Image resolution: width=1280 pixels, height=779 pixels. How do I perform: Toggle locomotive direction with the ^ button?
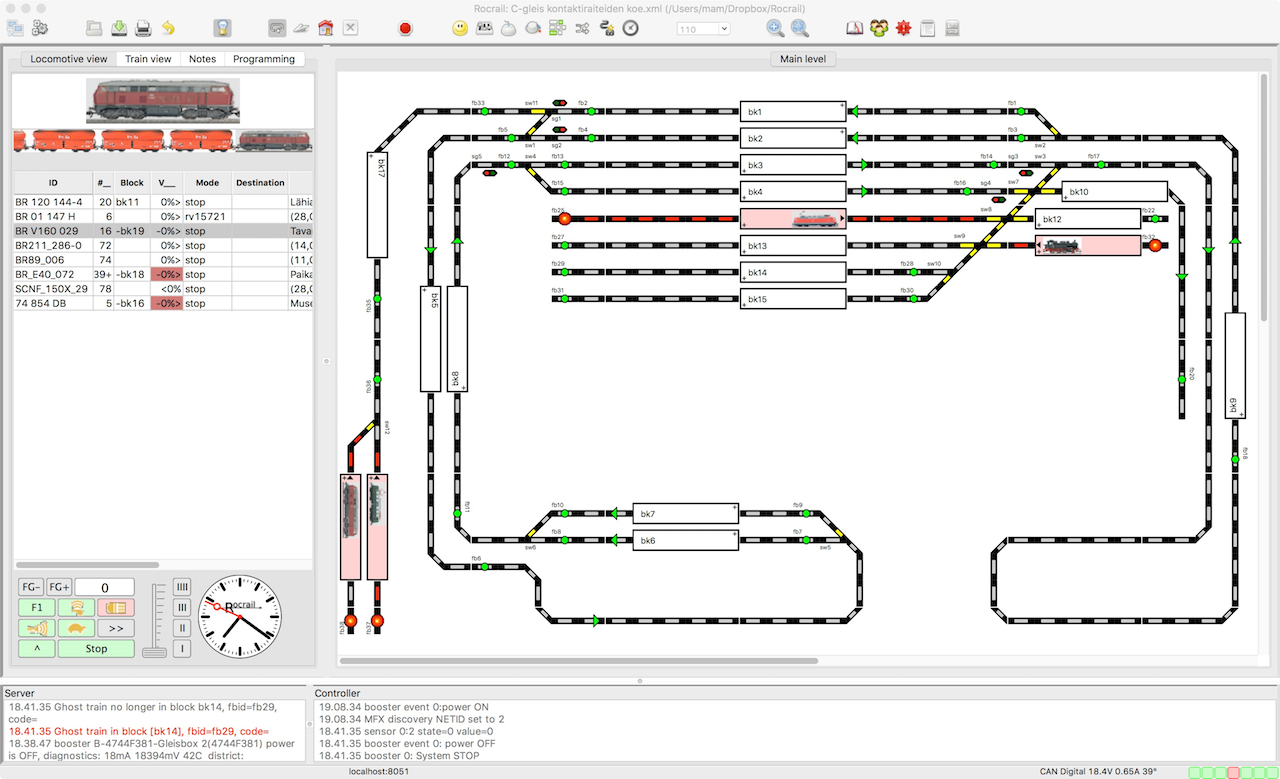tap(36, 648)
